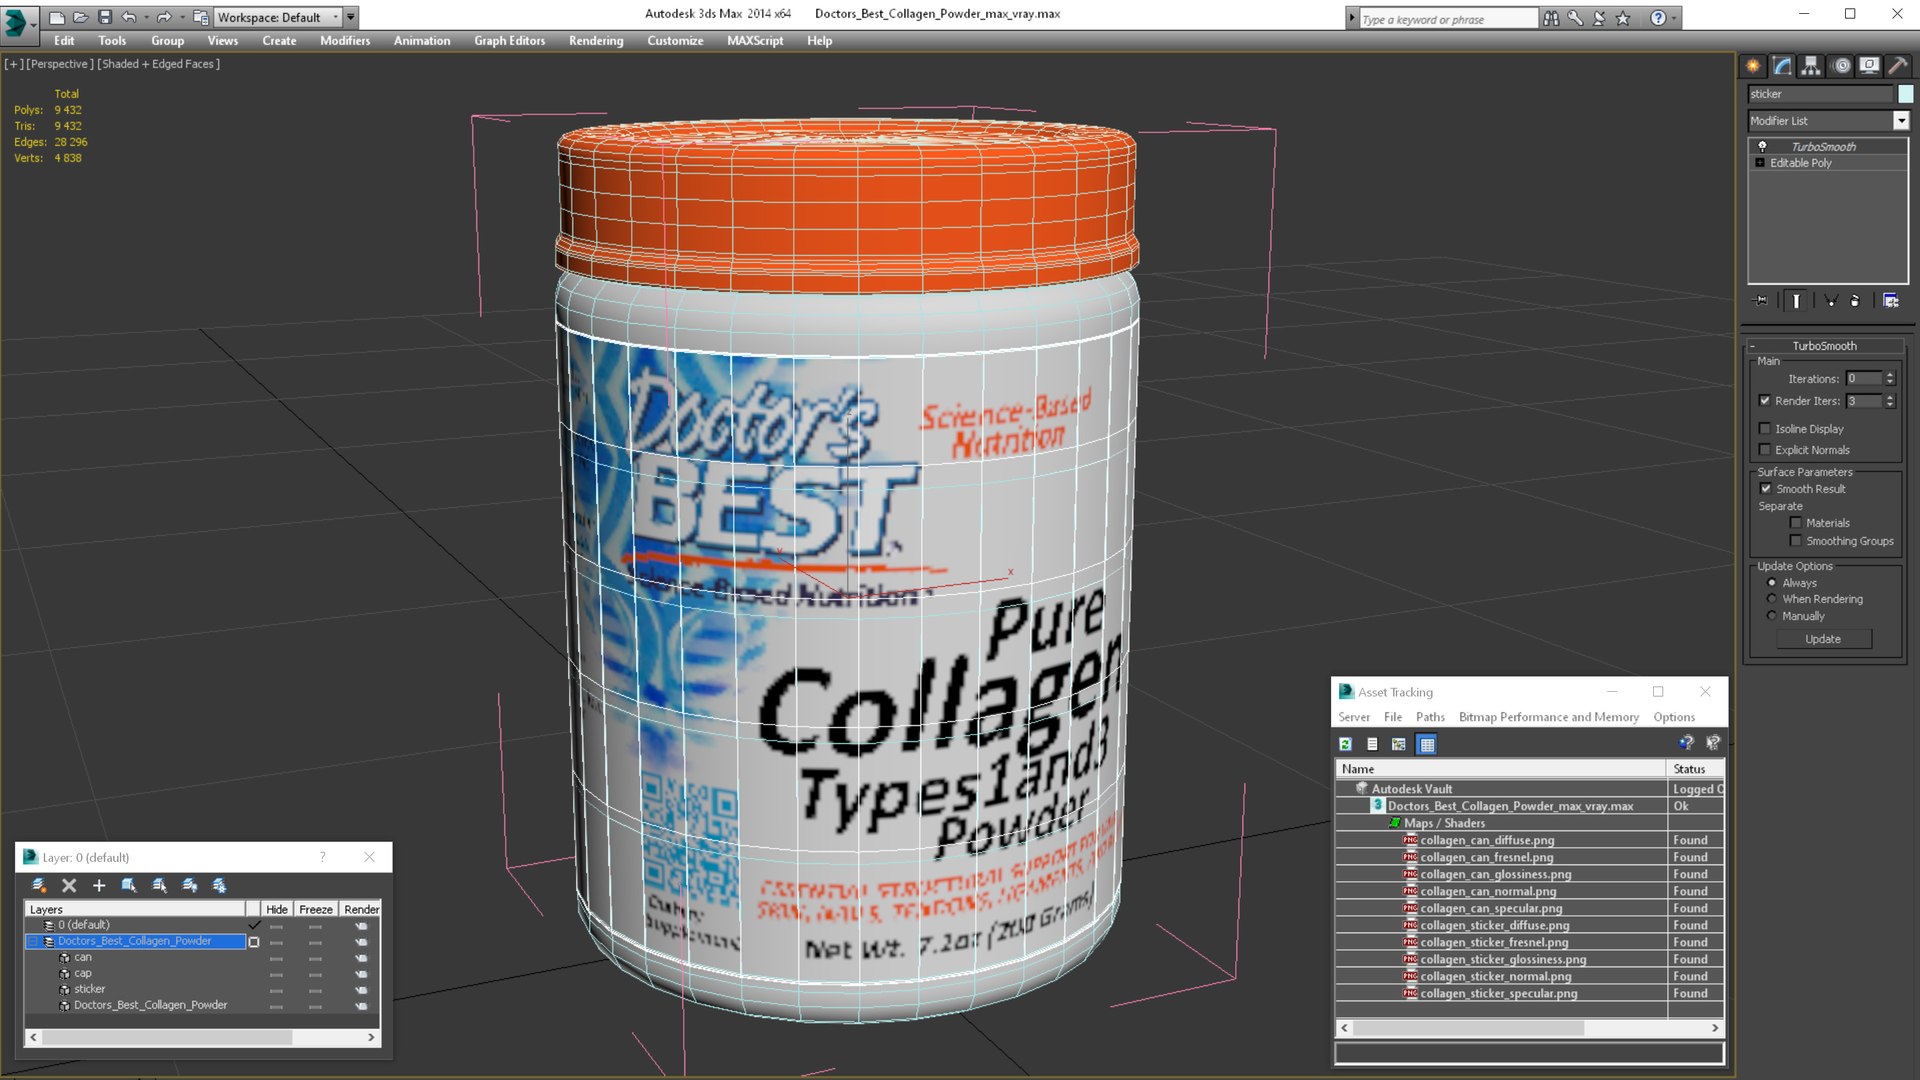
Task: Click Delete layer X icon
Action: coord(69,885)
